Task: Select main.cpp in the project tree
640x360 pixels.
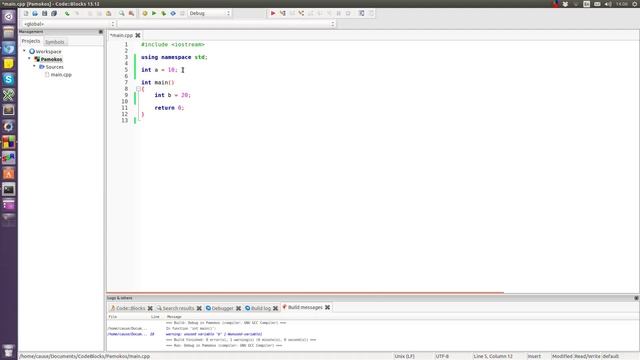Action: pyautogui.click(x=61, y=75)
